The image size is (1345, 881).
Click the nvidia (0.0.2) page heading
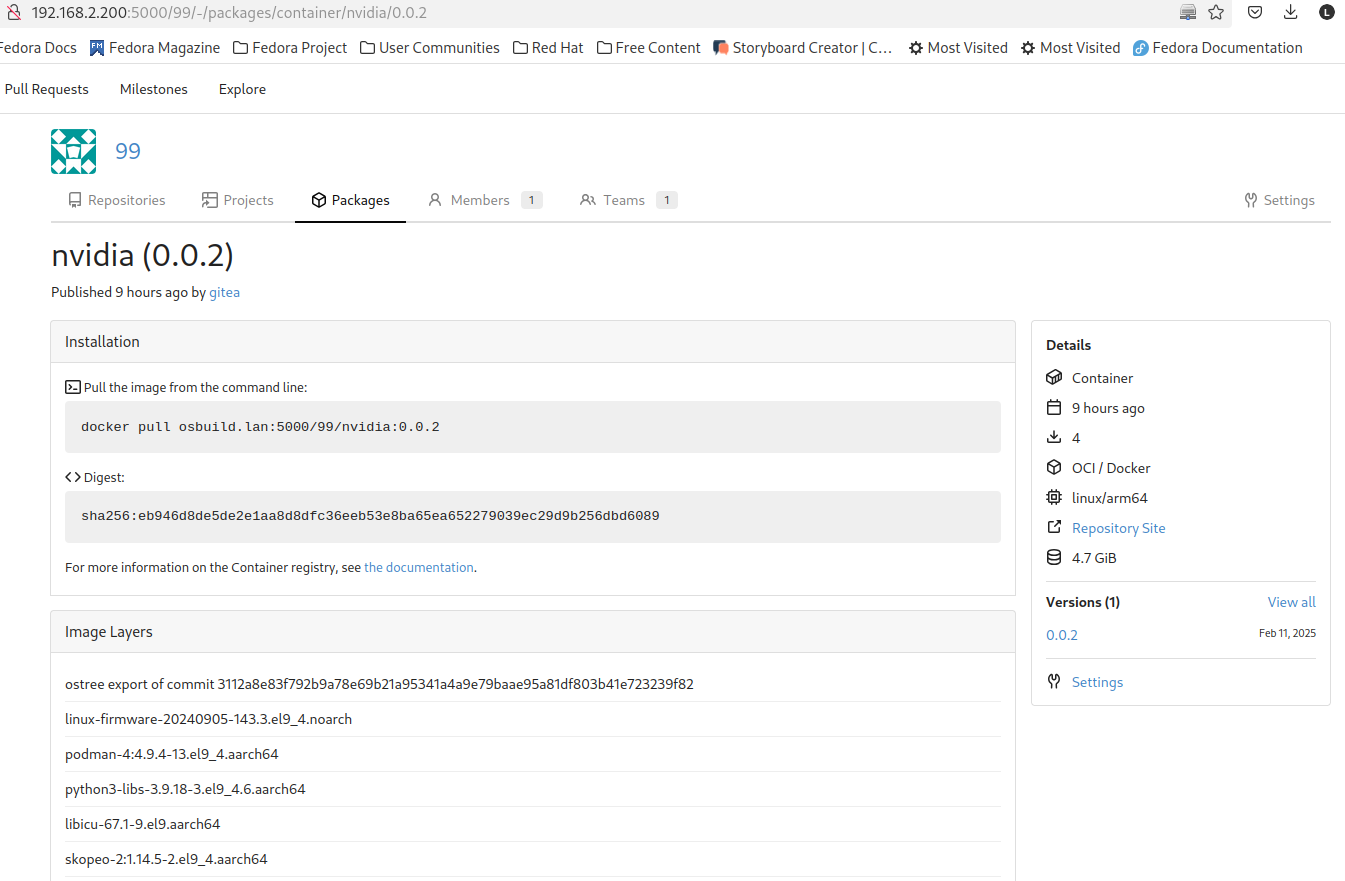(x=142, y=256)
